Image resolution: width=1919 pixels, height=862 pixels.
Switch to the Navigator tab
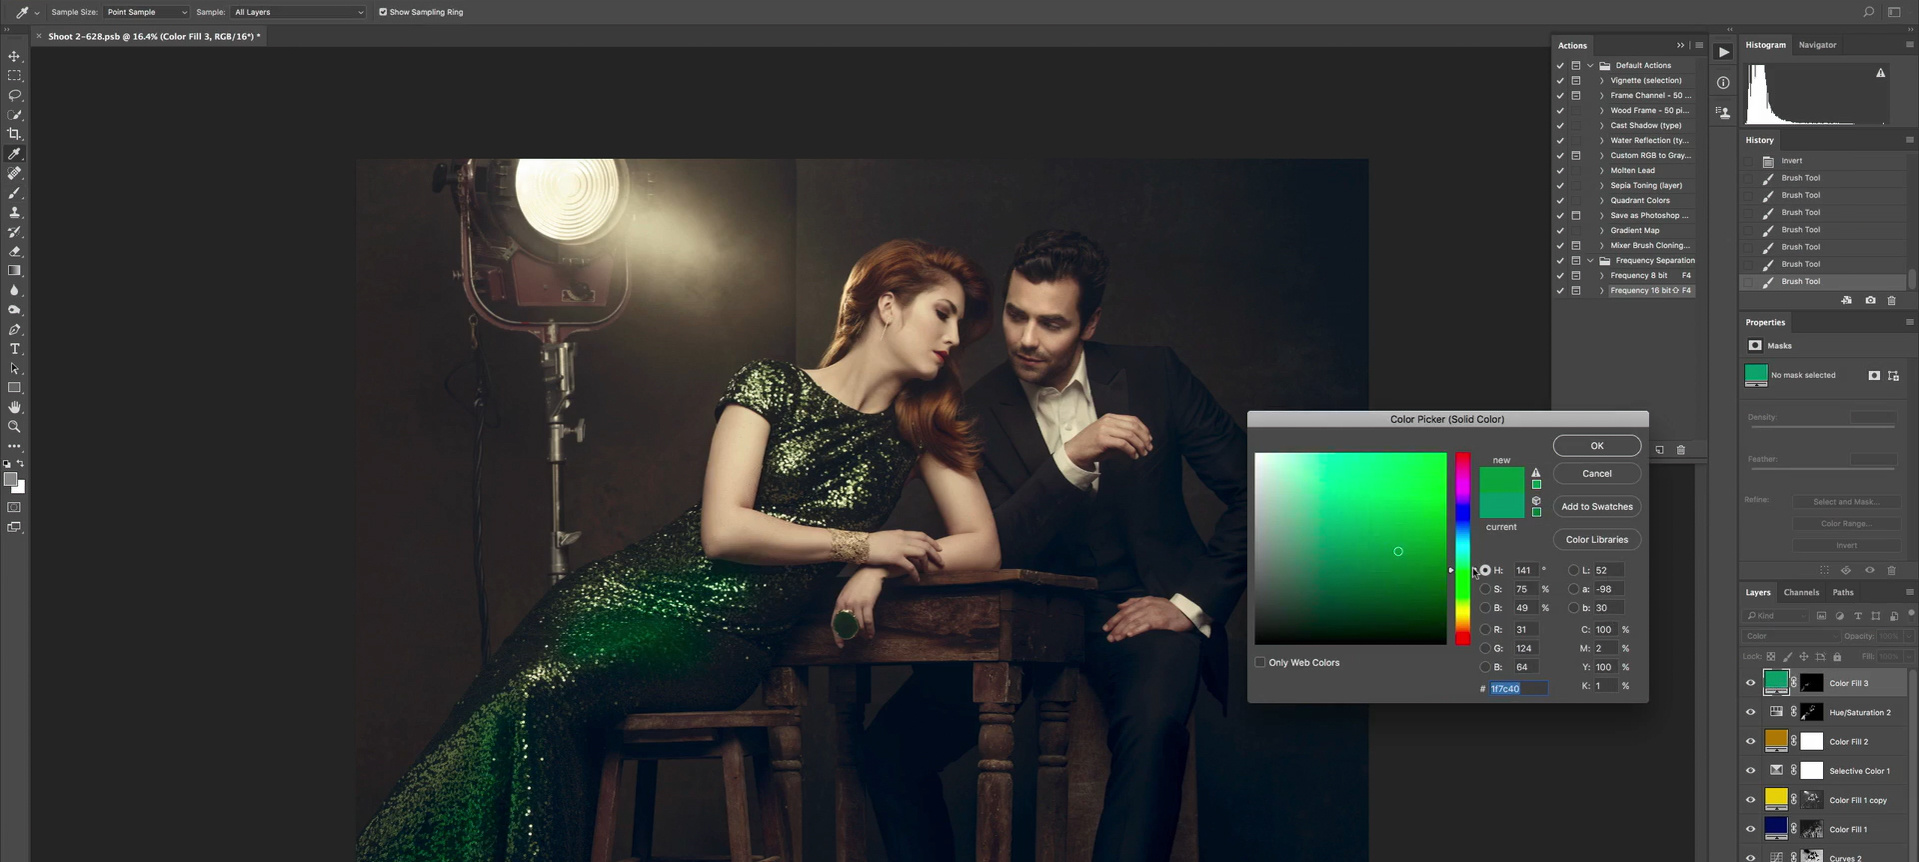1817,45
